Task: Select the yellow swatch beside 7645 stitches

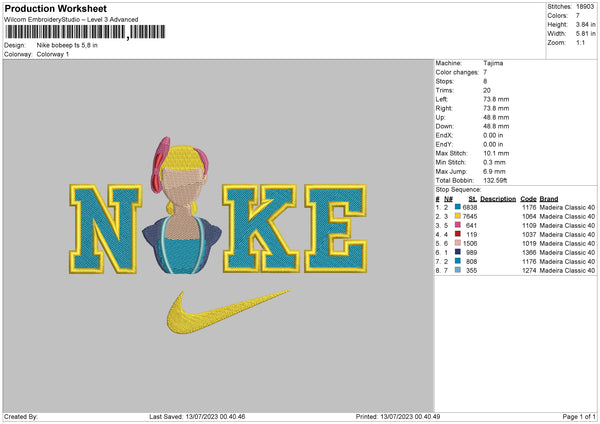Action: click(458, 216)
